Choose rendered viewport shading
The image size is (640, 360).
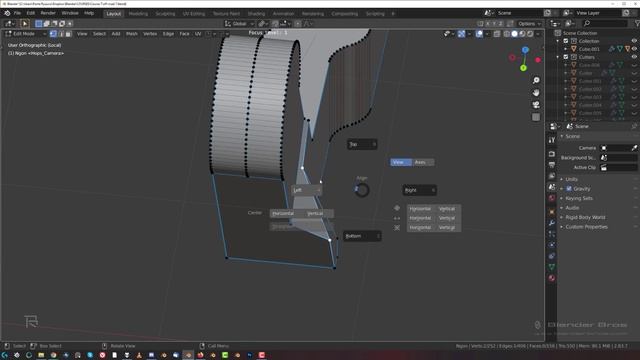point(530,34)
